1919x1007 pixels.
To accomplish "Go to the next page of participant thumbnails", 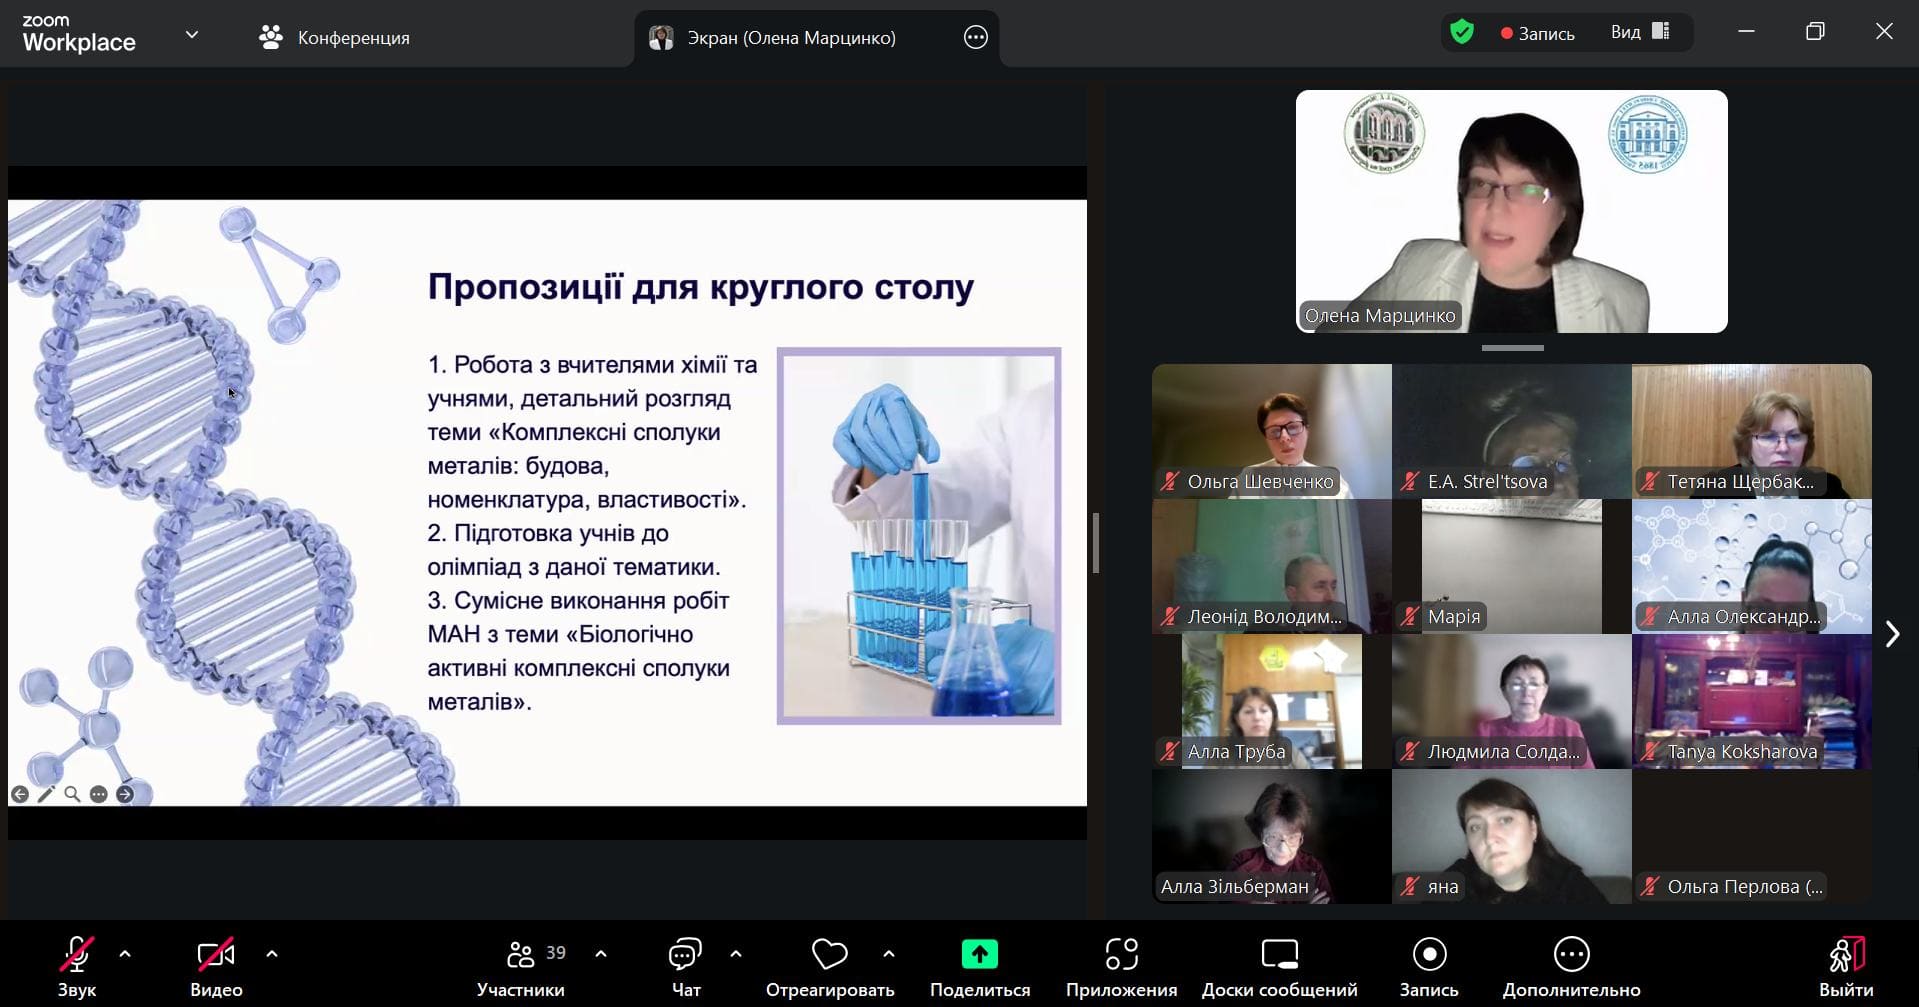I will (1891, 634).
